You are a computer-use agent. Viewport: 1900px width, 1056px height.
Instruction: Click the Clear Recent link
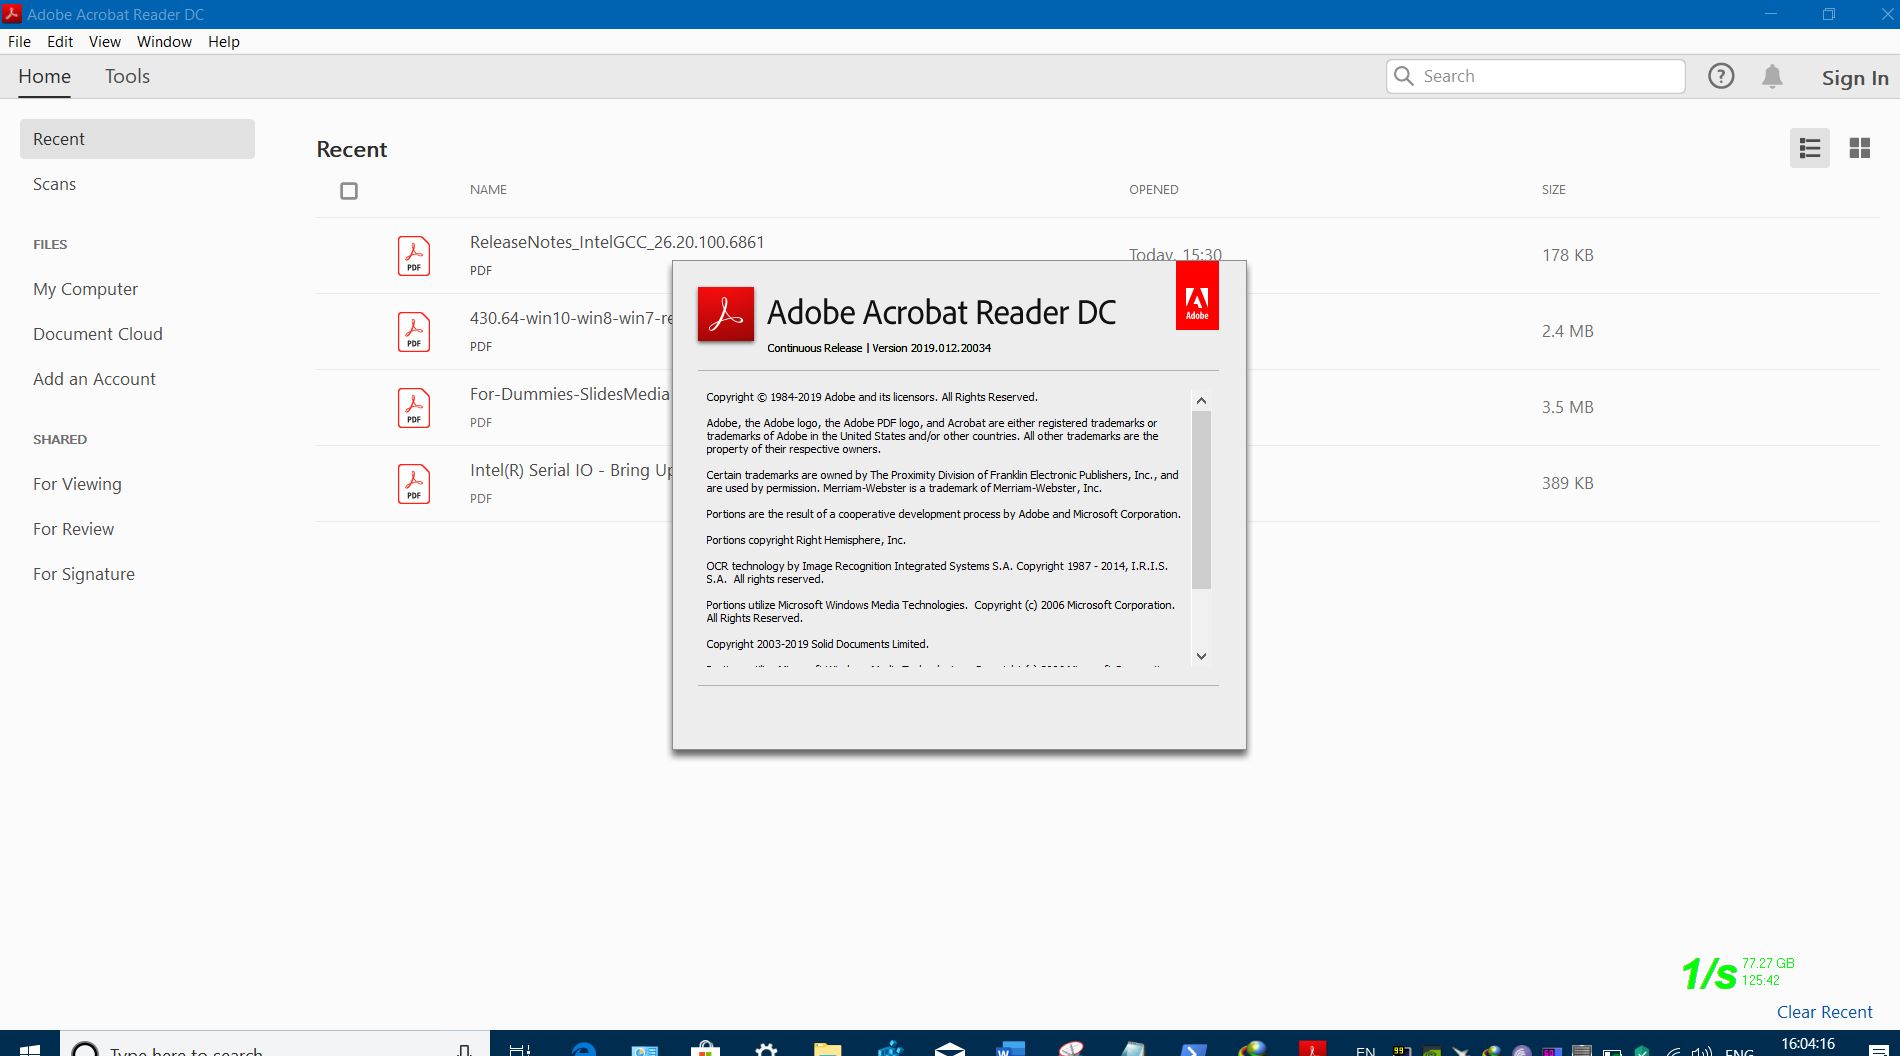pos(1824,1012)
